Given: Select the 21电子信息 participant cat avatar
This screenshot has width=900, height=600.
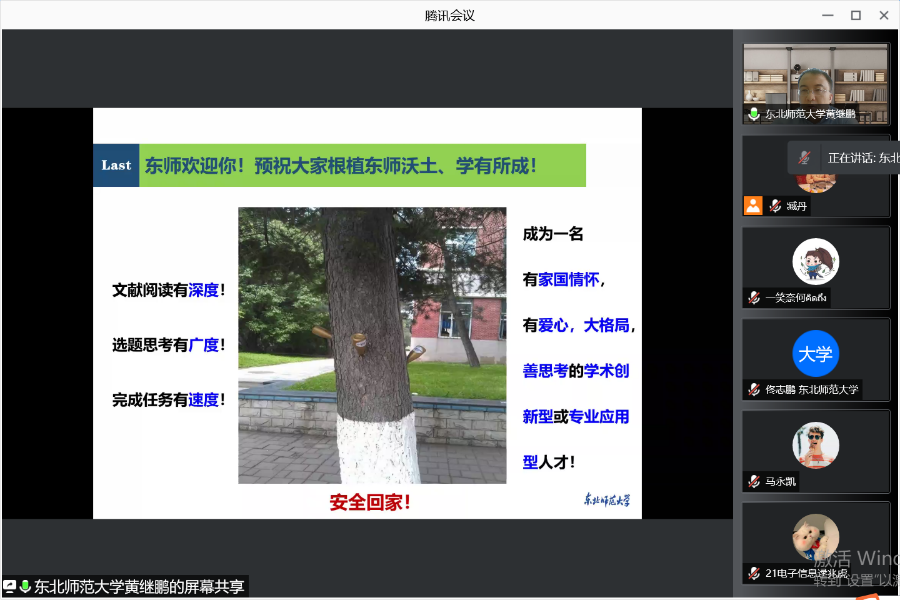Looking at the screenshot, I should 815,537.
